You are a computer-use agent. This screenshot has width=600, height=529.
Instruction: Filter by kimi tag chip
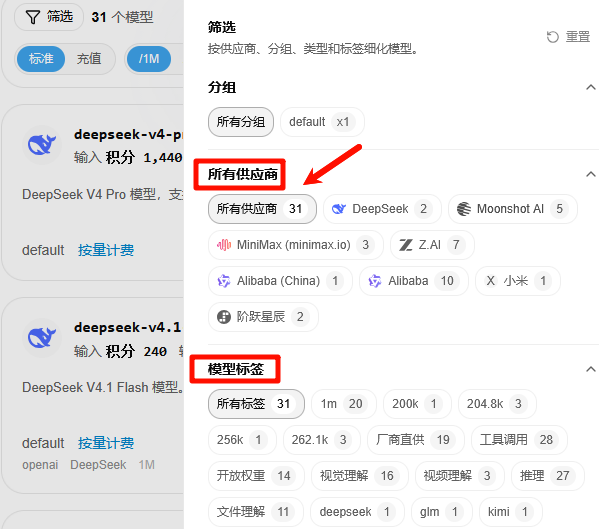(x=511, y=512)
